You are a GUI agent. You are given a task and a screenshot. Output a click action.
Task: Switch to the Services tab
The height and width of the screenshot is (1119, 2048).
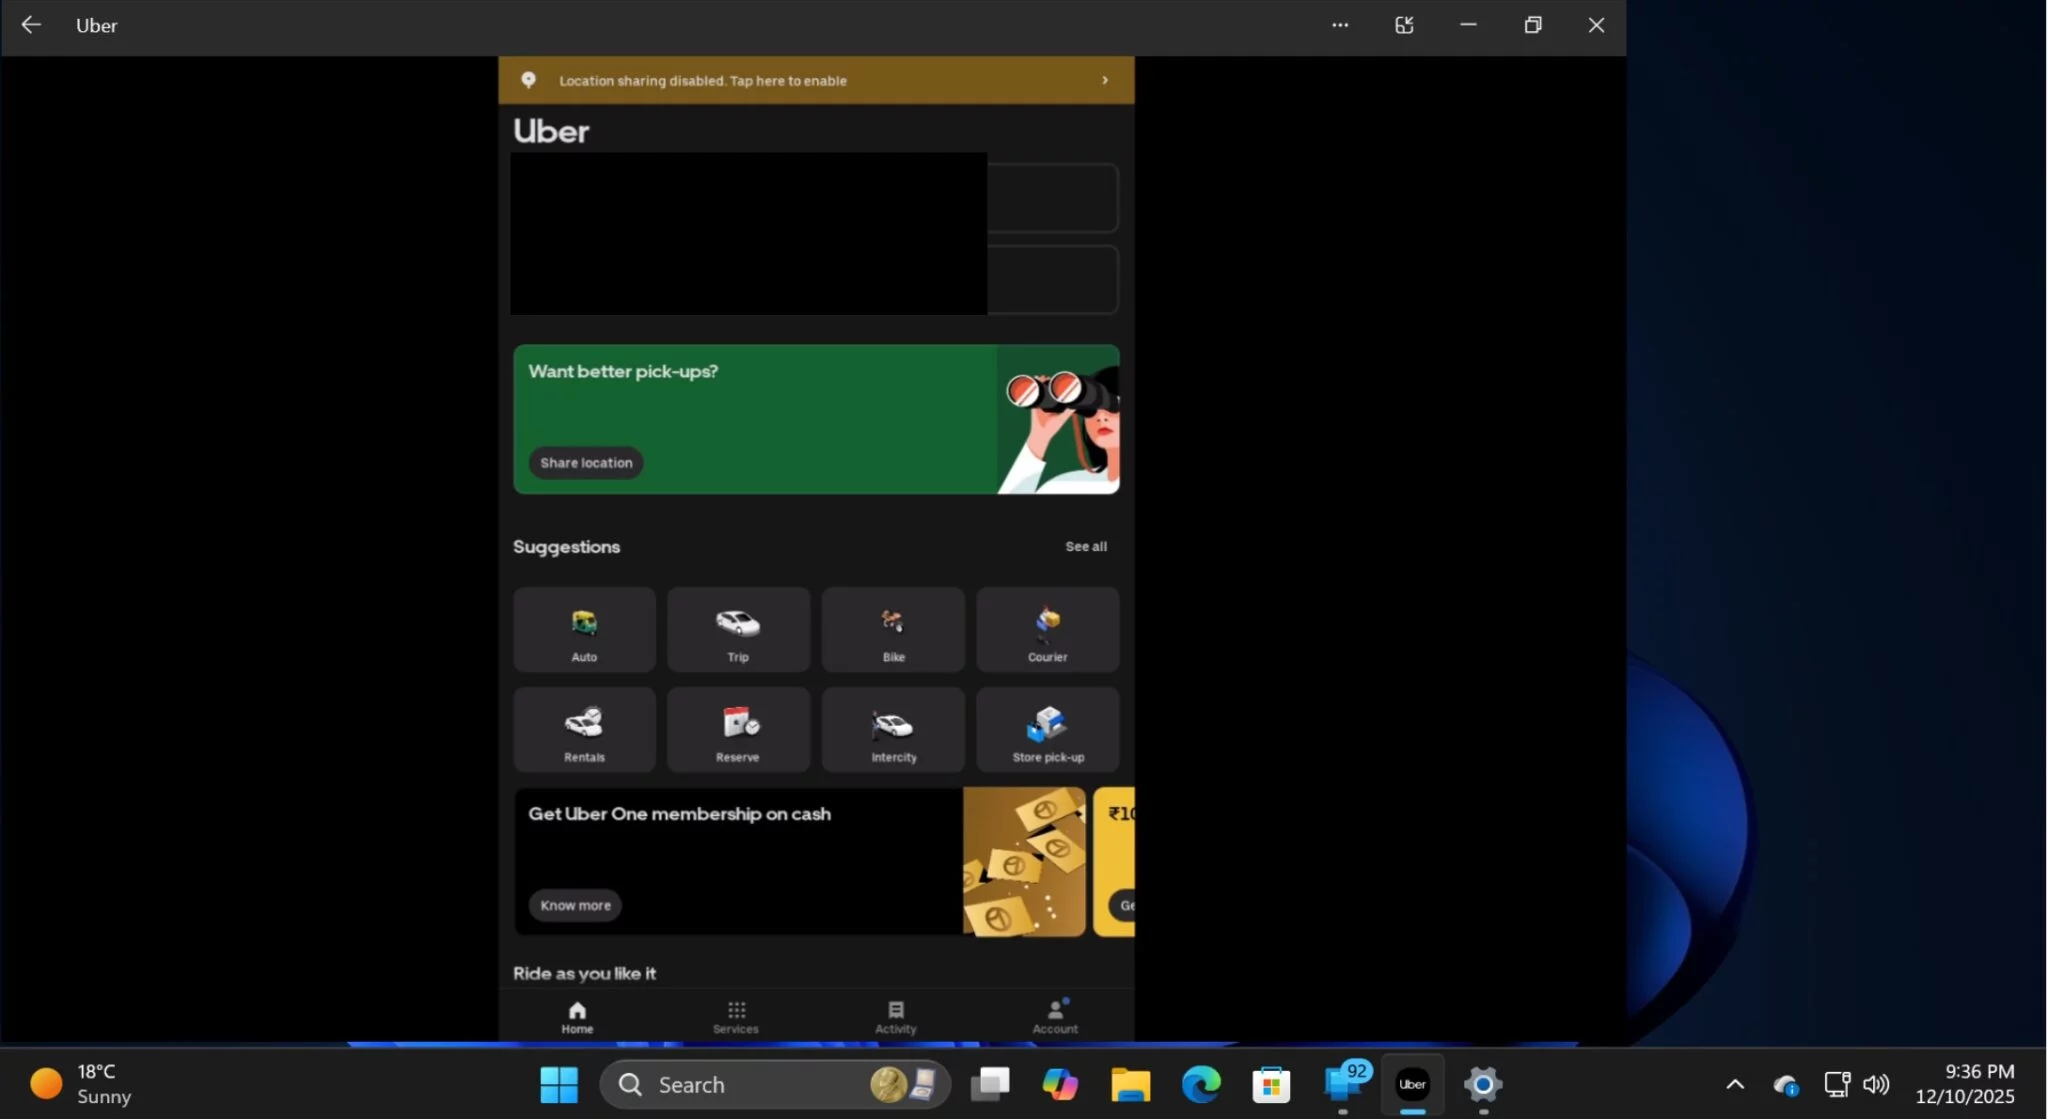736,1016
